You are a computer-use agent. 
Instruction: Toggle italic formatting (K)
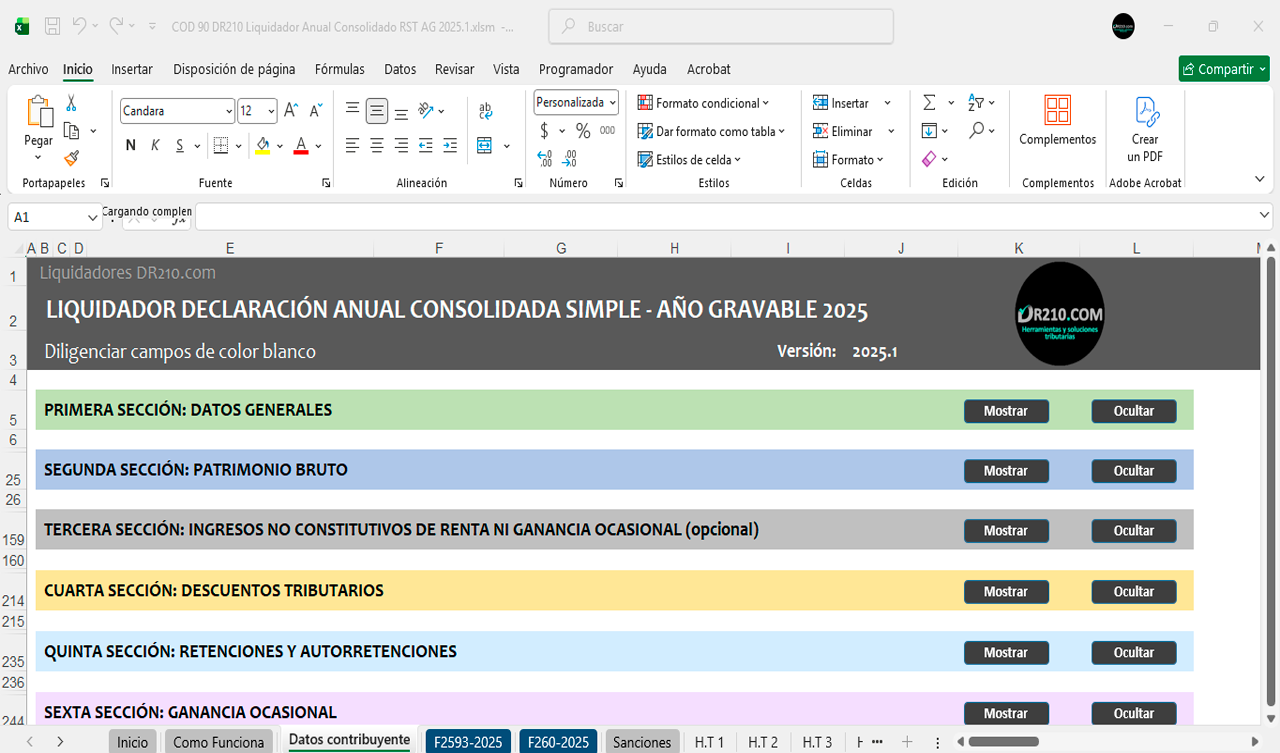pos(155,146)
